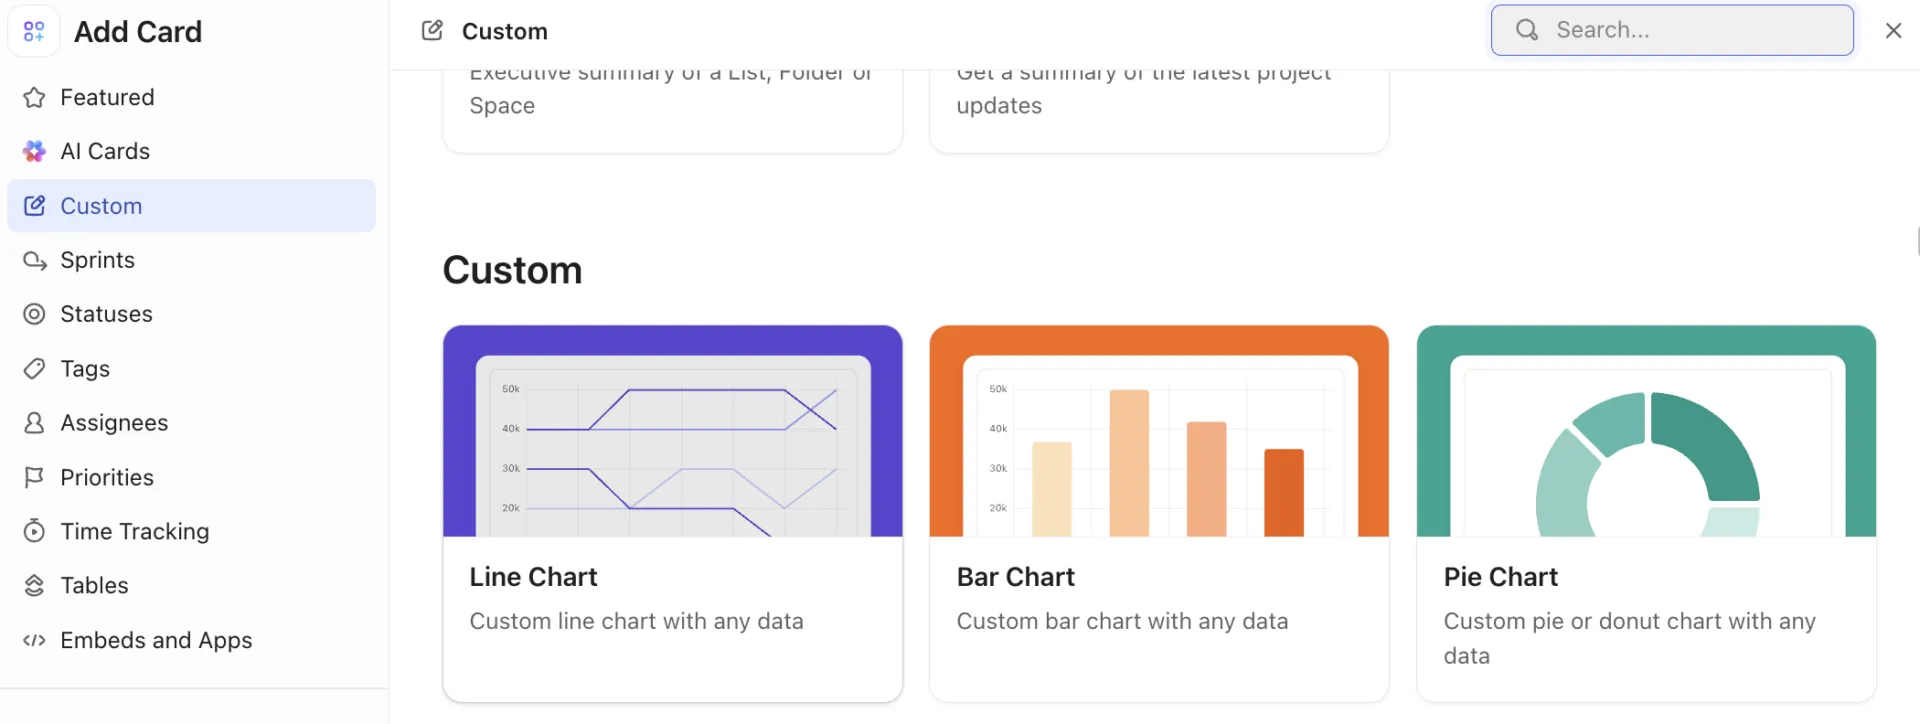1920x724 pixels.
Task: Click the Tags label icon
Action: 34,369
